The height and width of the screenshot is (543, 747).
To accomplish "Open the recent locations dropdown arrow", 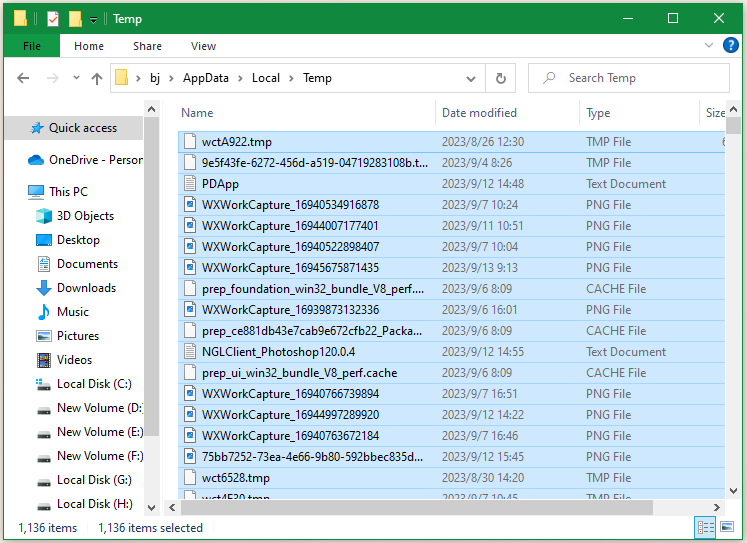I will tap(76, 77).
